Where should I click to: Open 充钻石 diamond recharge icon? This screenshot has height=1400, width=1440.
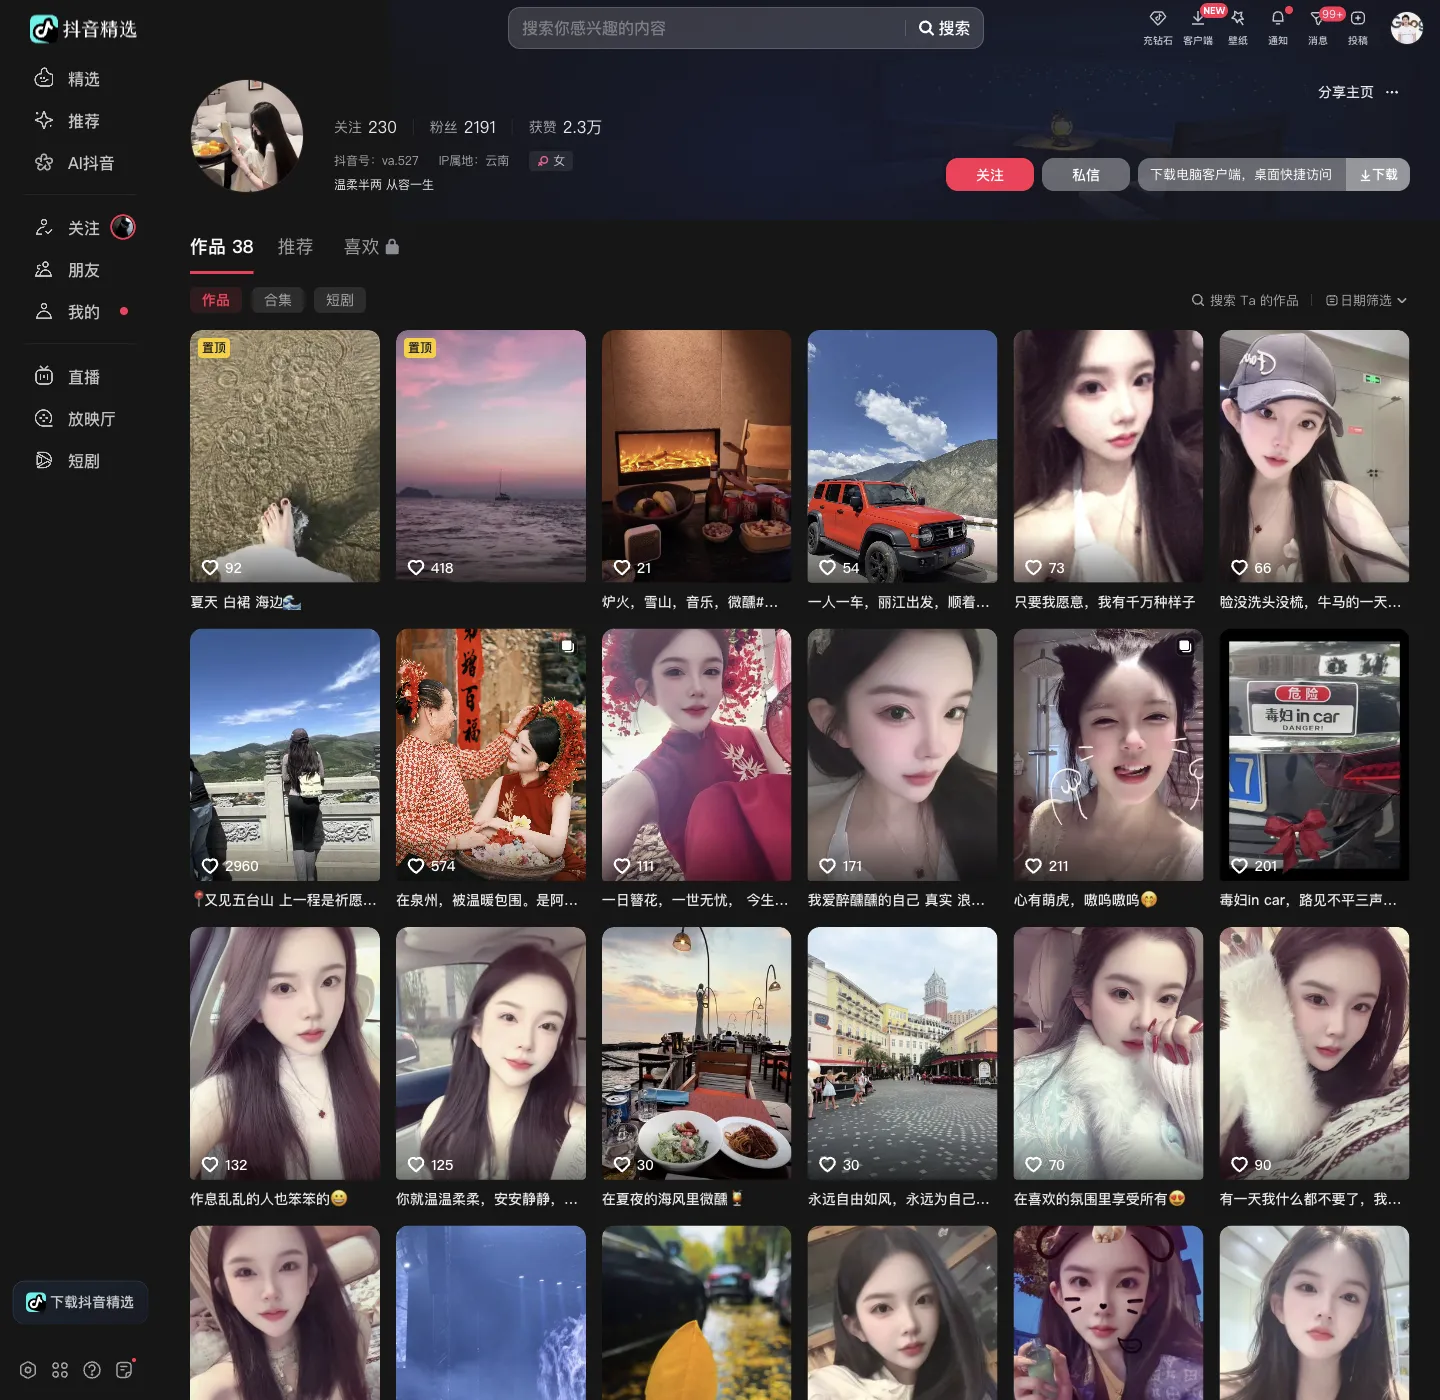click(1158, 26)
